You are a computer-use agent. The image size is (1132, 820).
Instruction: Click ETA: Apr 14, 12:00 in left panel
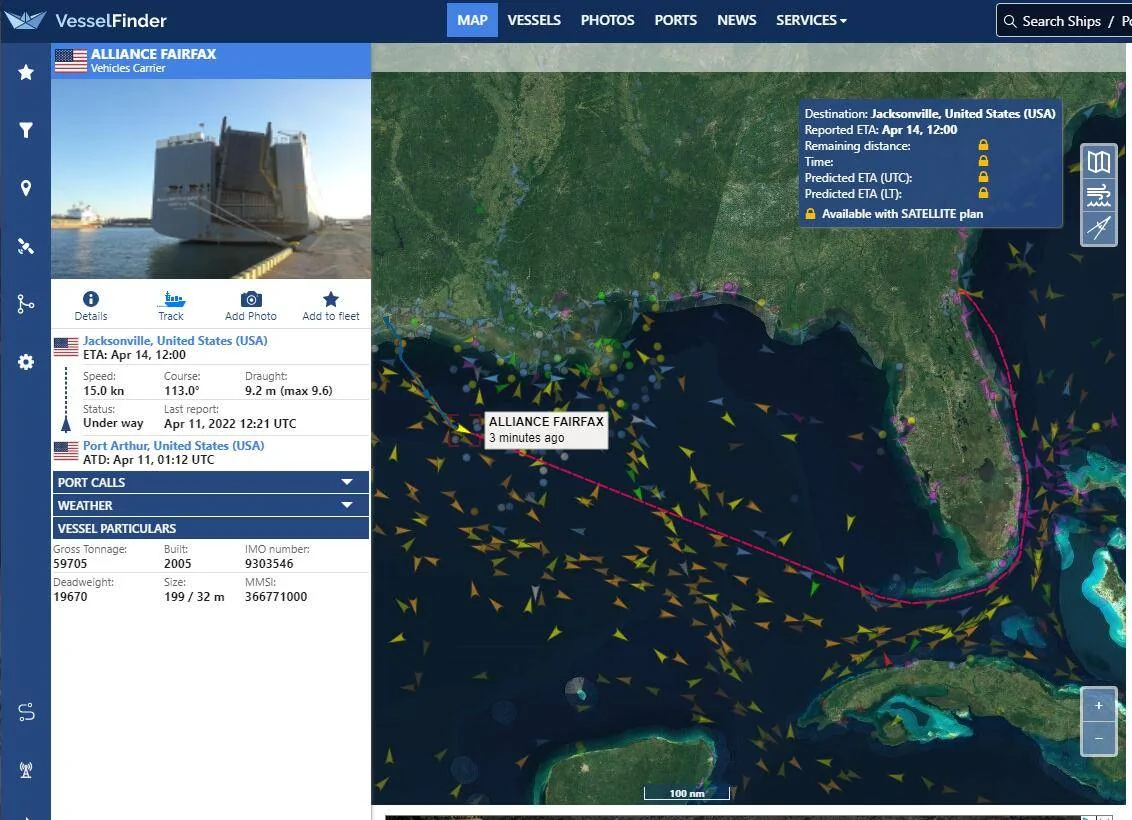point(134,355)
